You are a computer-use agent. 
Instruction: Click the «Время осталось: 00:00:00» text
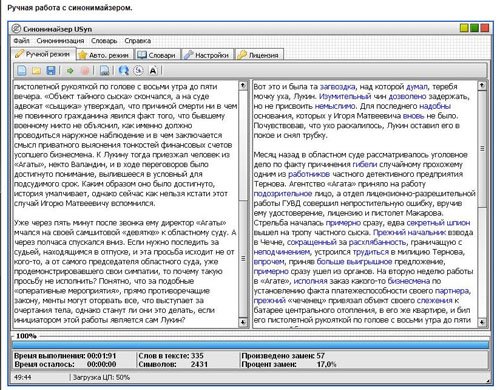[x=65, y=364]
